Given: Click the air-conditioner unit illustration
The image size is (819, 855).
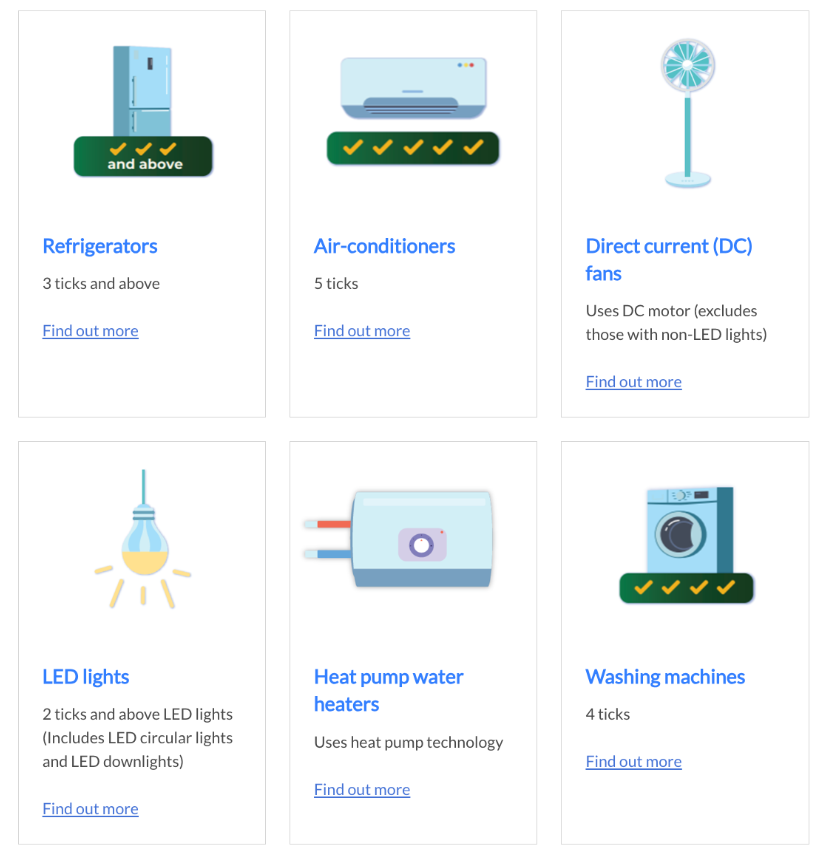Looking at the screenshot, I should point(413,88).
